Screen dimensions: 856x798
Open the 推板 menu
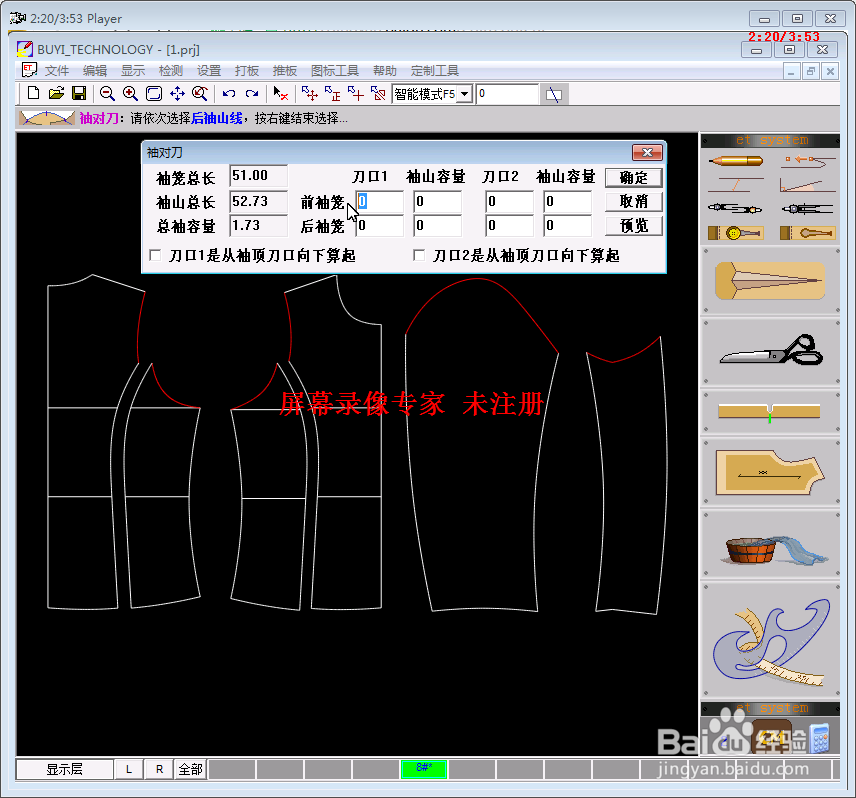pyautogui.click(x=285, y=71)
